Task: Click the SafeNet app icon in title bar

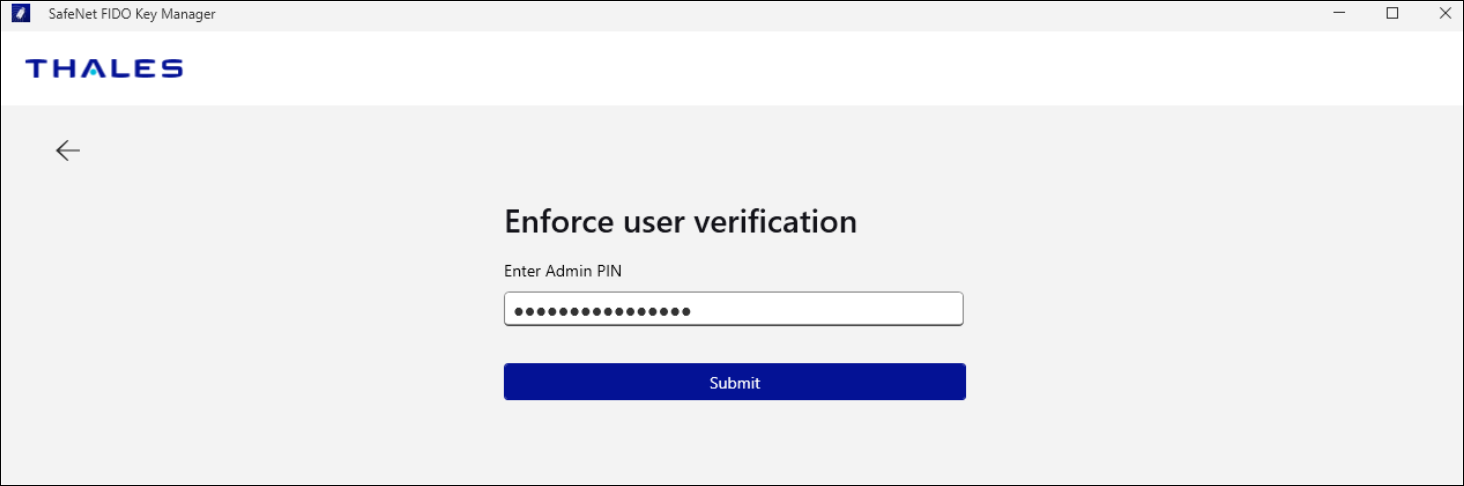Action: pyautogui.click(x=20, y=14)
